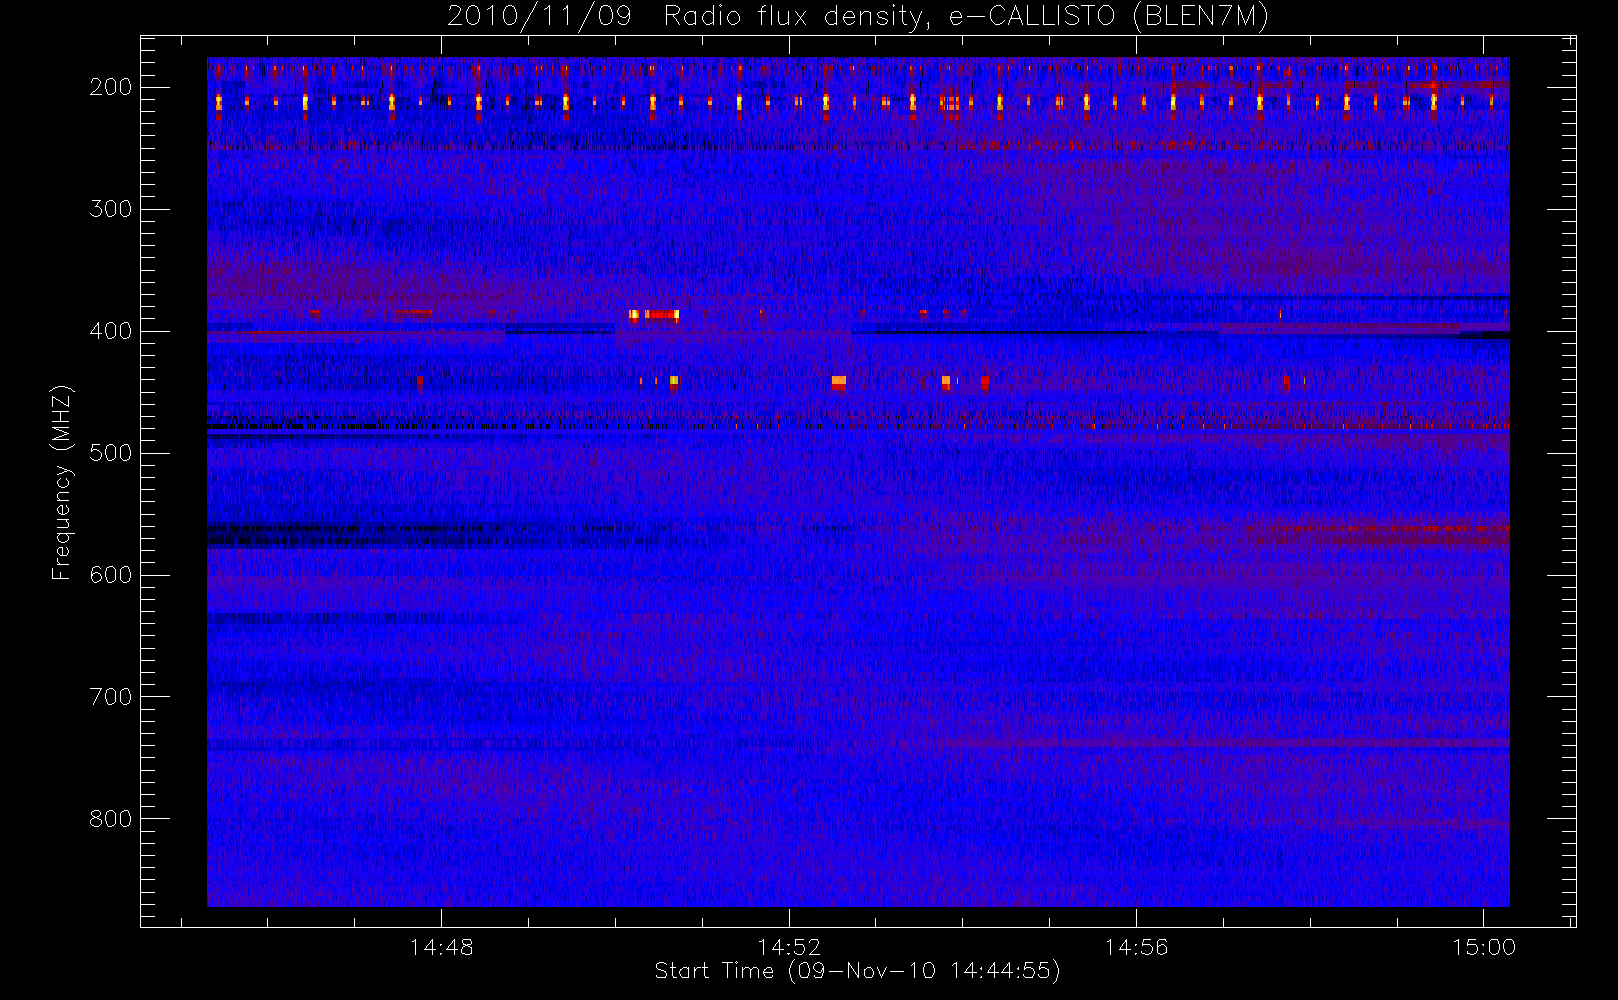This screenshot has width=1618, height=1000.
Task: Click the 200 frequency tick label
Action: click(x=111, y=87)
